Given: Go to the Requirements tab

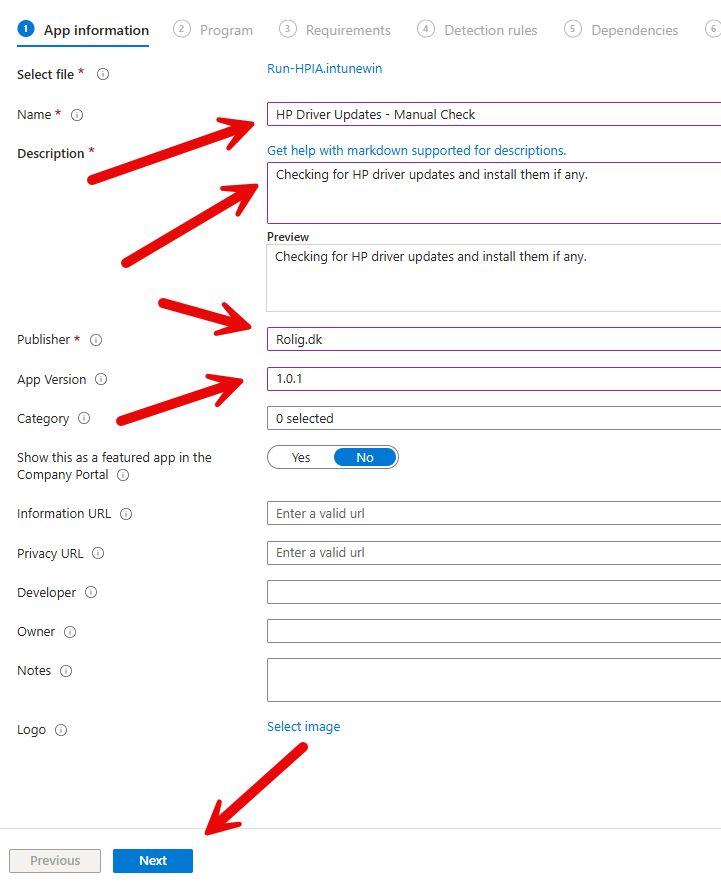Looking at the screenshot, I should (x=347, y=30).
